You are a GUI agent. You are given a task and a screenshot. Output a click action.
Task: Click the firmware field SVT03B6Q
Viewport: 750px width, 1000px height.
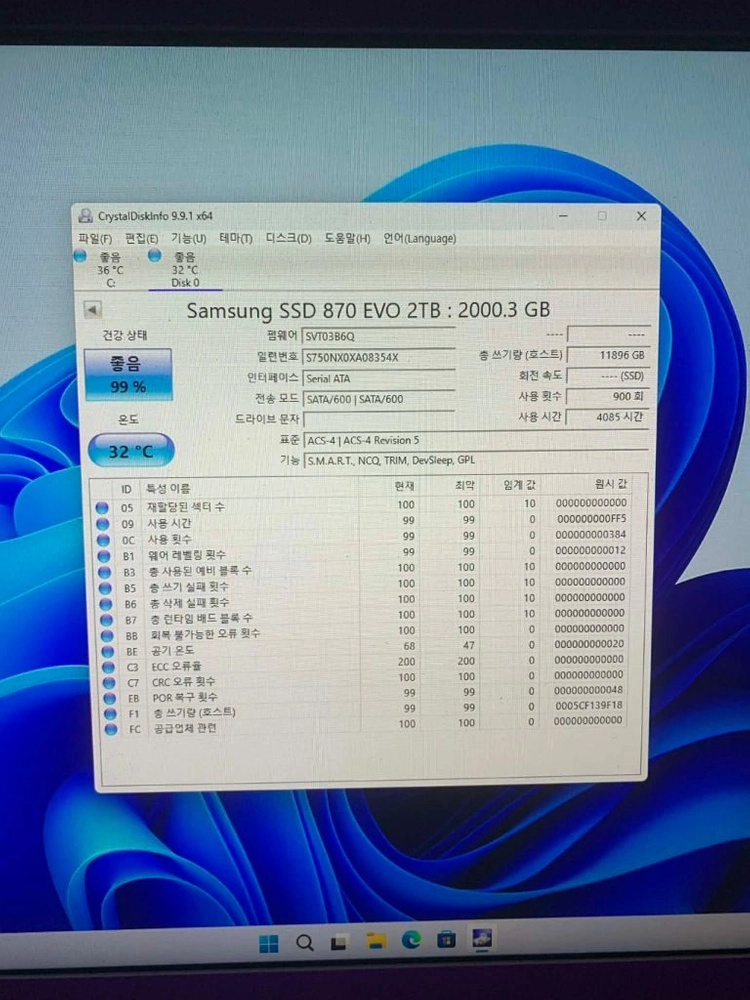click(x=378, y=336)
